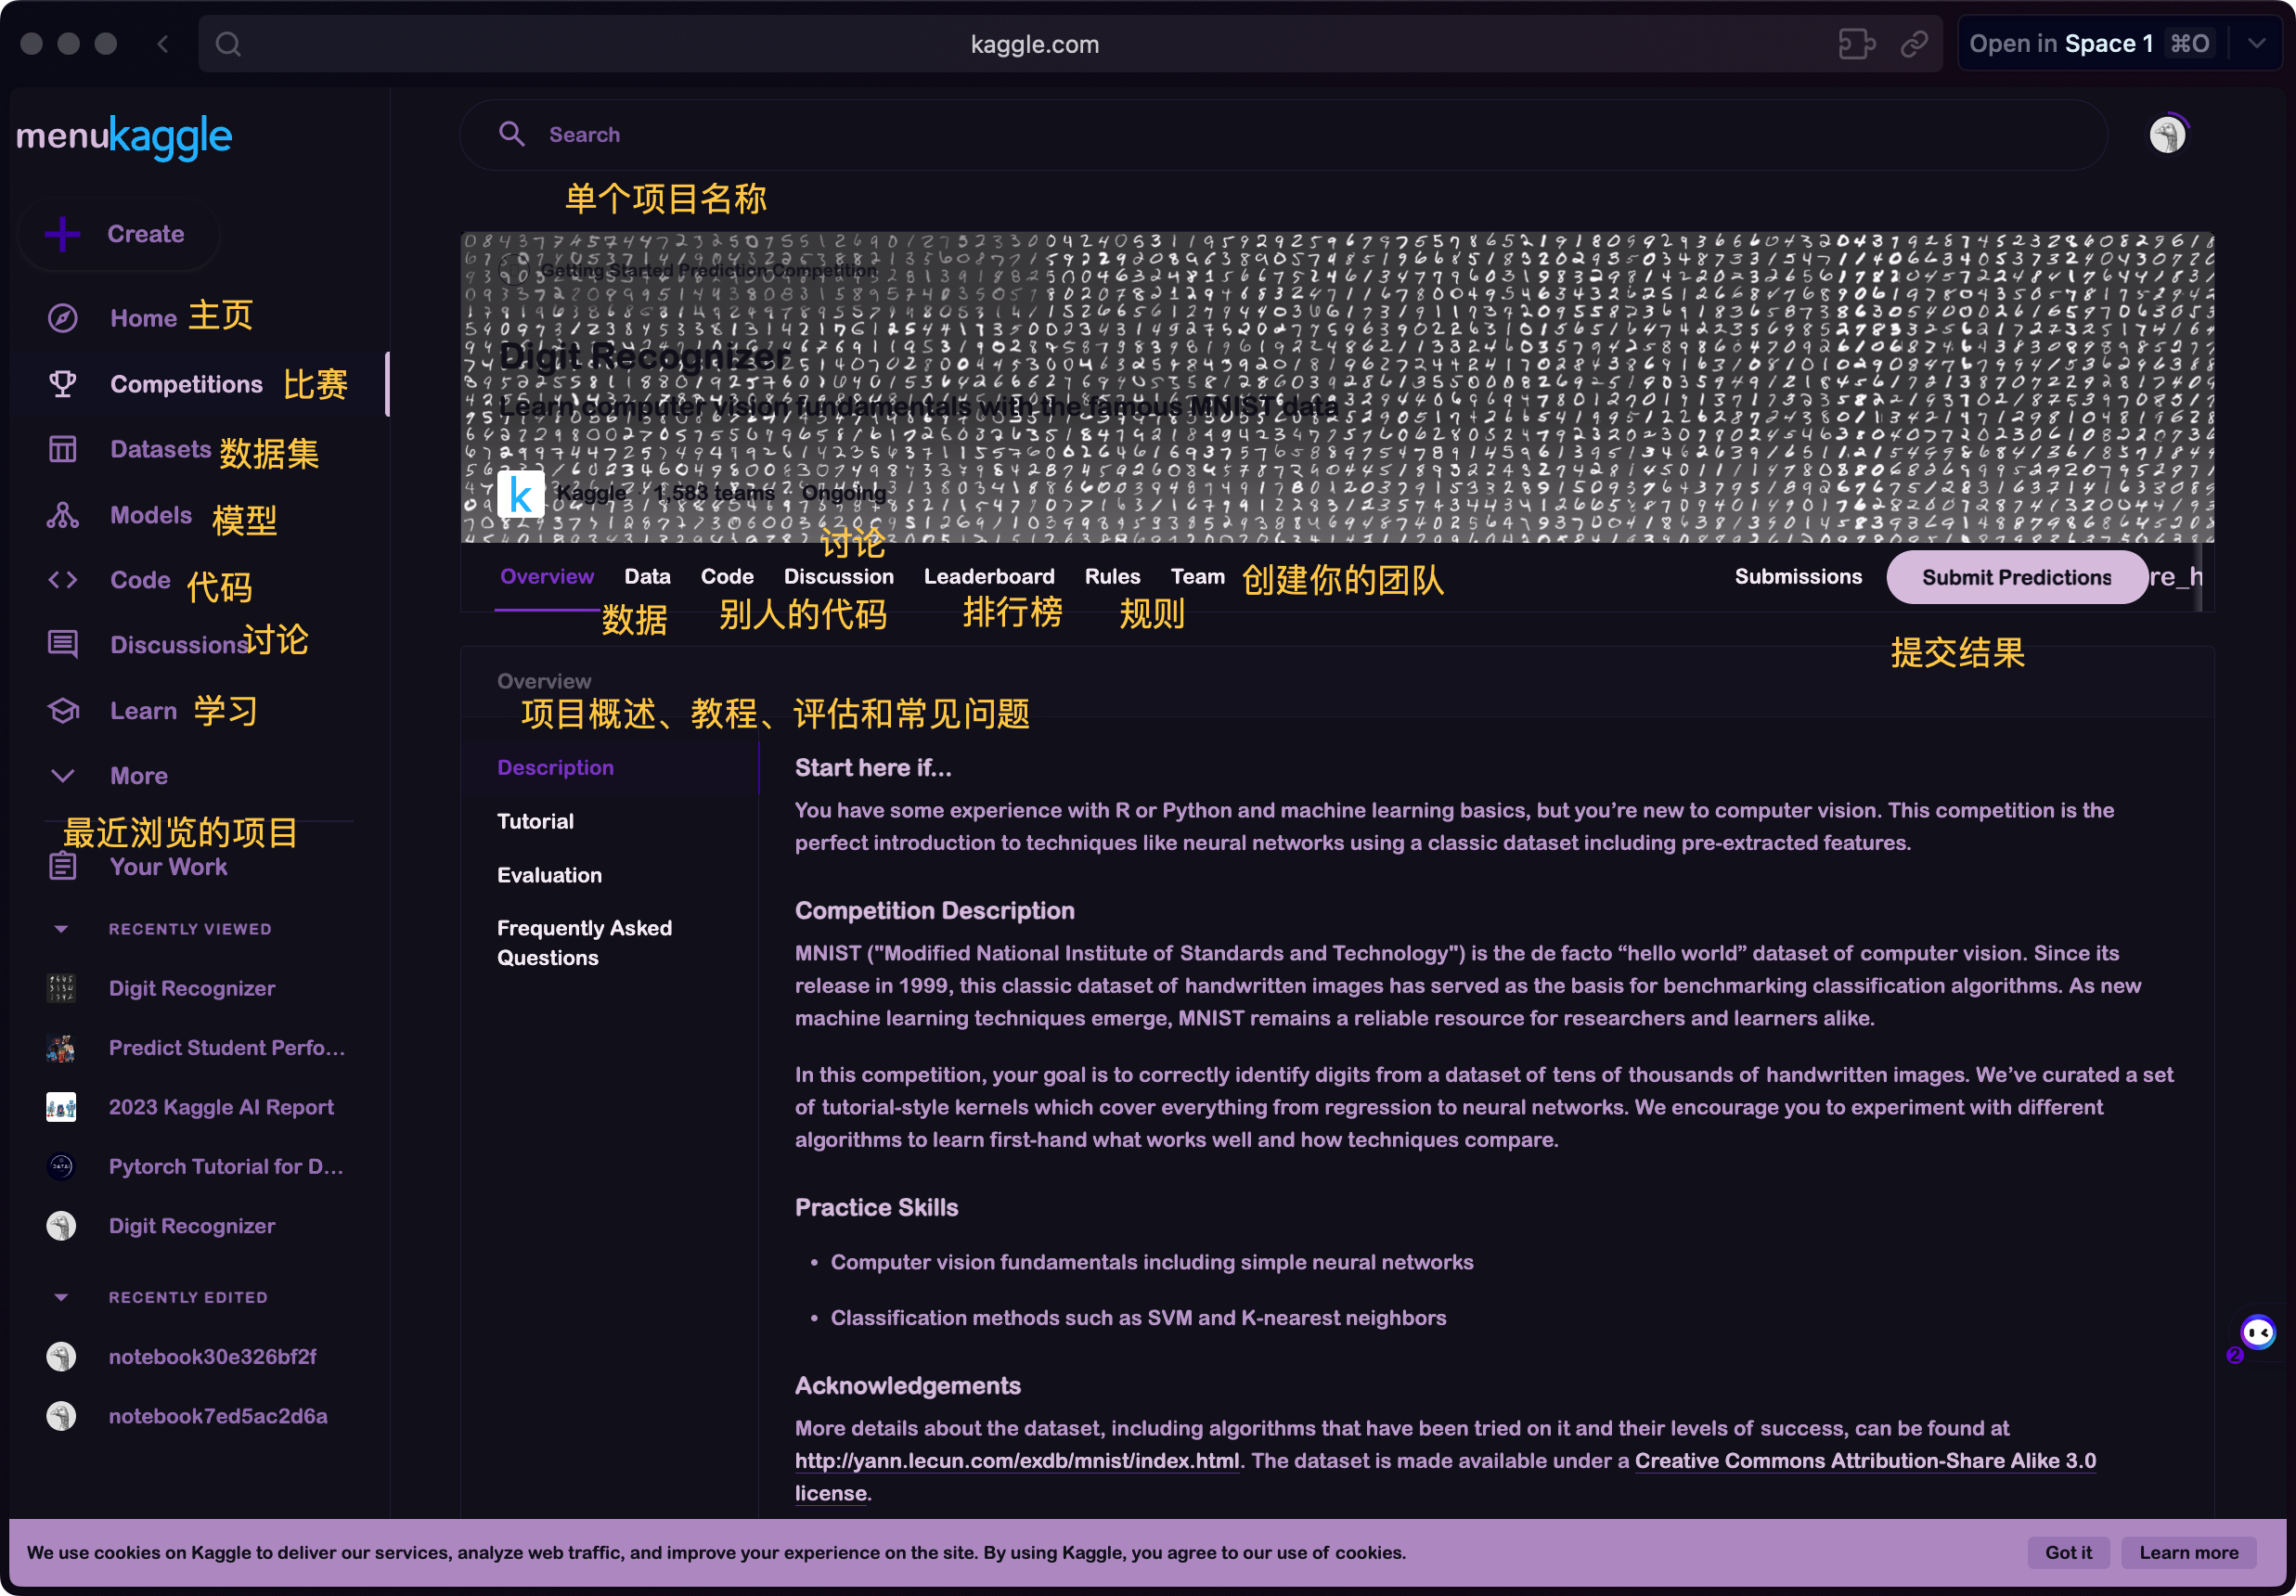This screenshot has width=2296, height=1596.
Task: Click the Kaggle organizer logo icon
Action: pyautogui.click(x=521, y=494)
